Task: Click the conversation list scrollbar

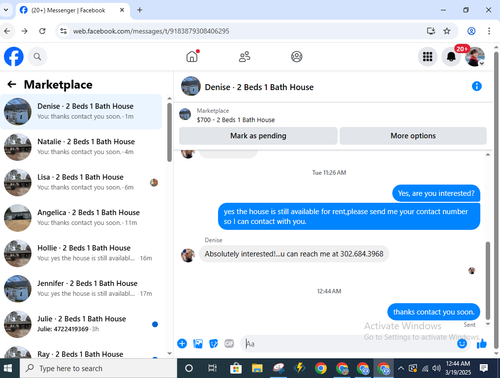Action: tap(169, 133)
